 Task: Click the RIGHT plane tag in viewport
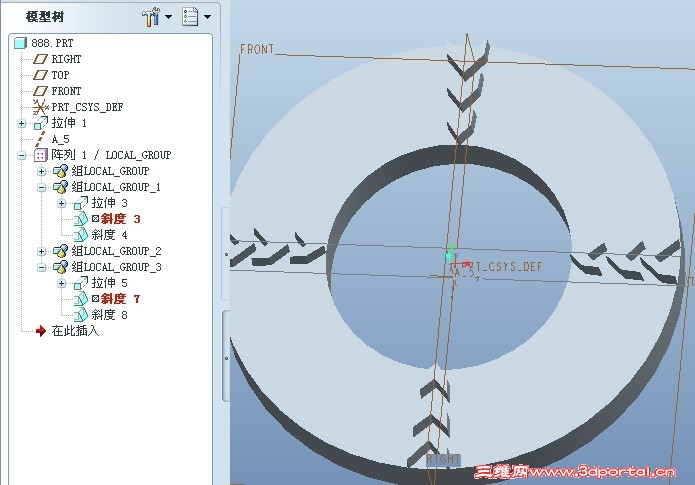coord(443,459)
